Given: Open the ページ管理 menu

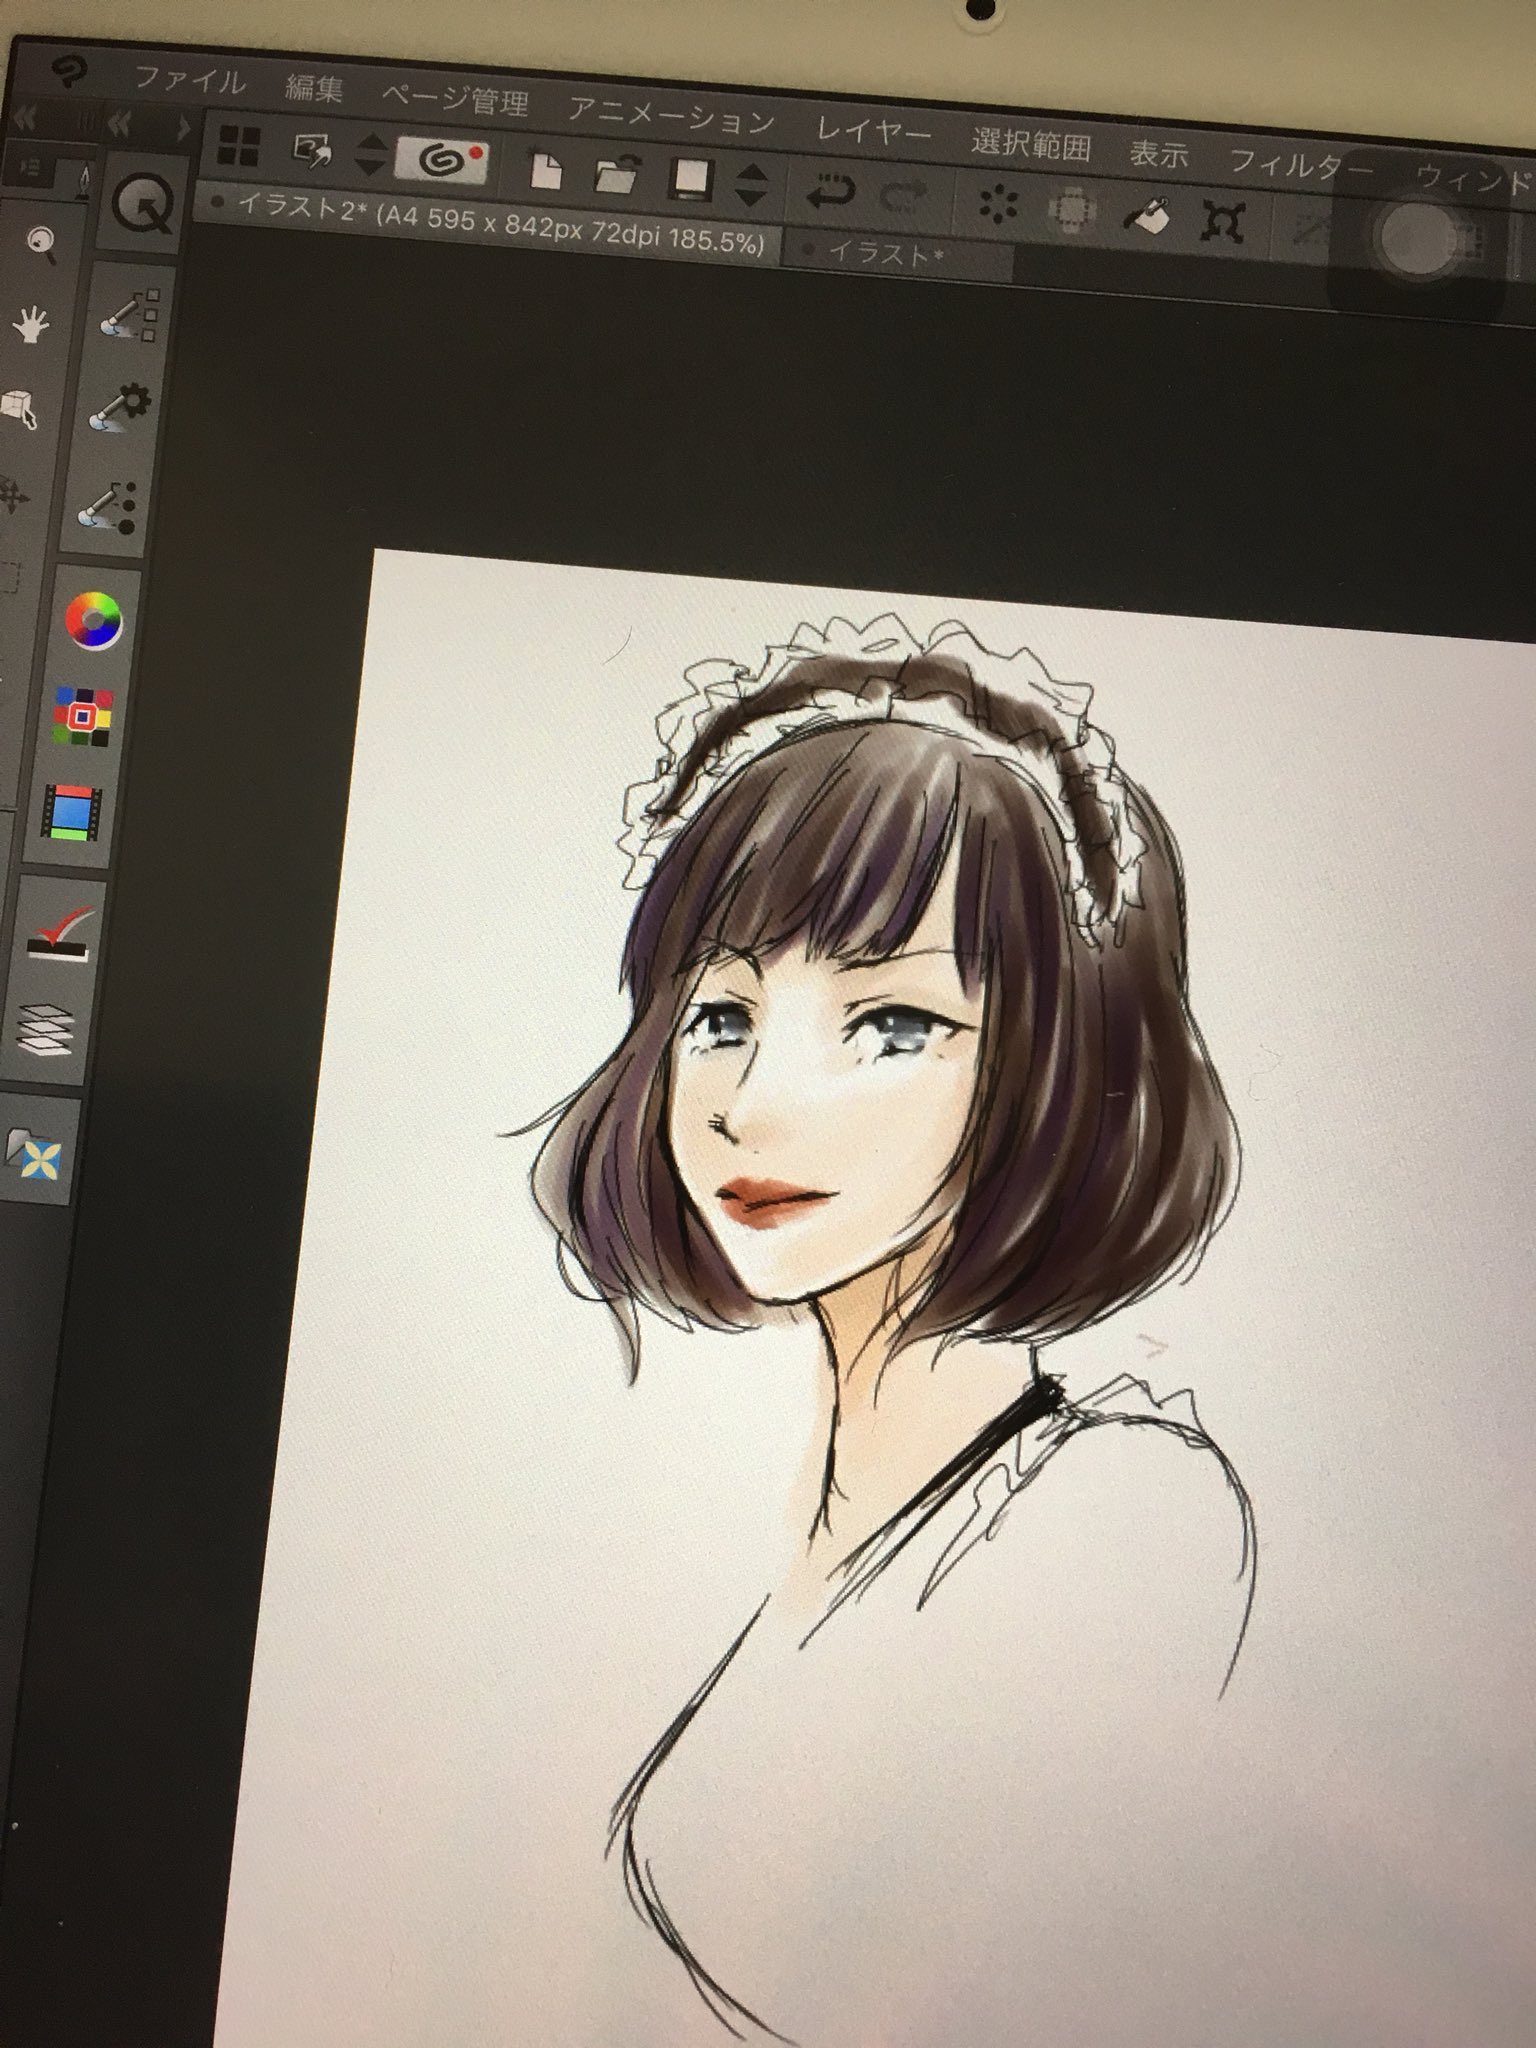Looking at the screenshot, I should tap(454, 100).
